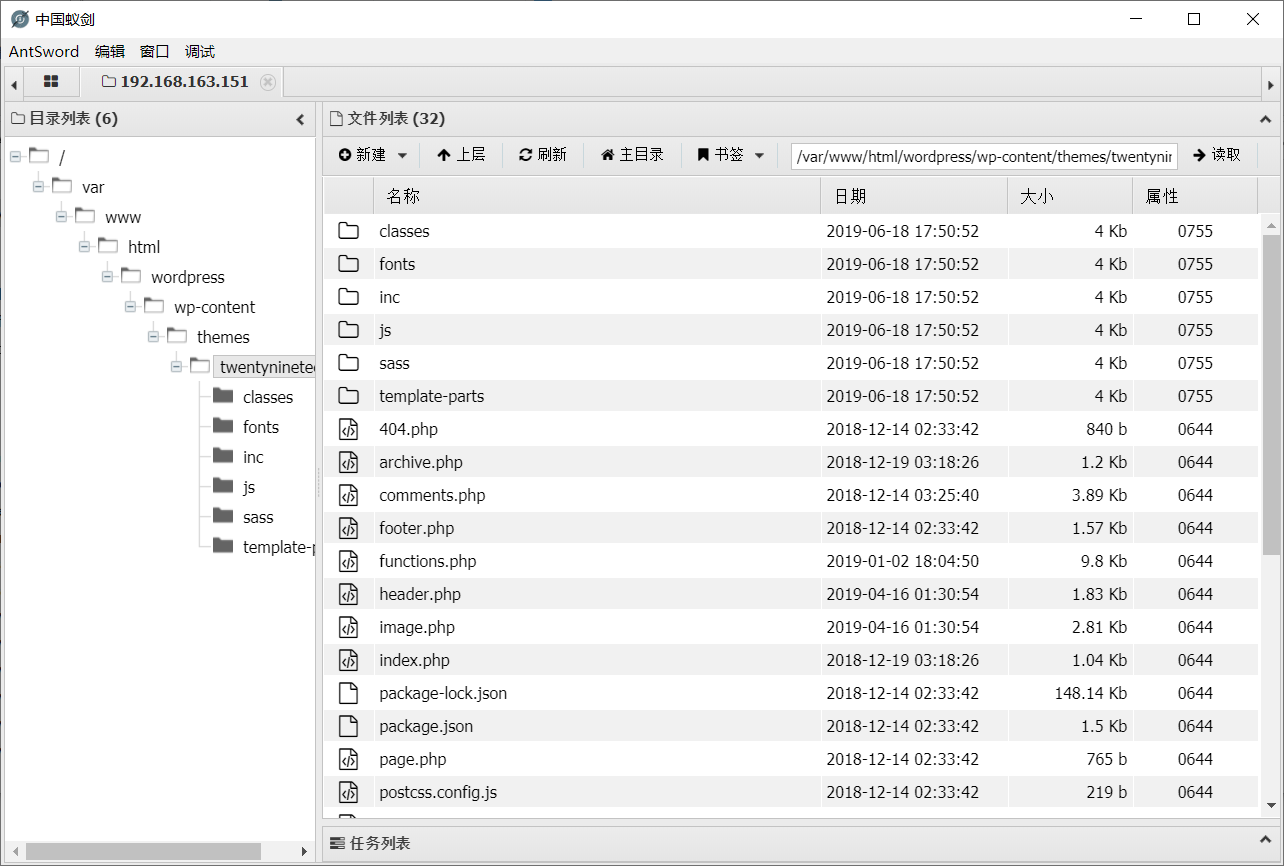The image size is (1284, 866).
Task: Click the fonts folder icon in file list
Action: click(348, 264)
